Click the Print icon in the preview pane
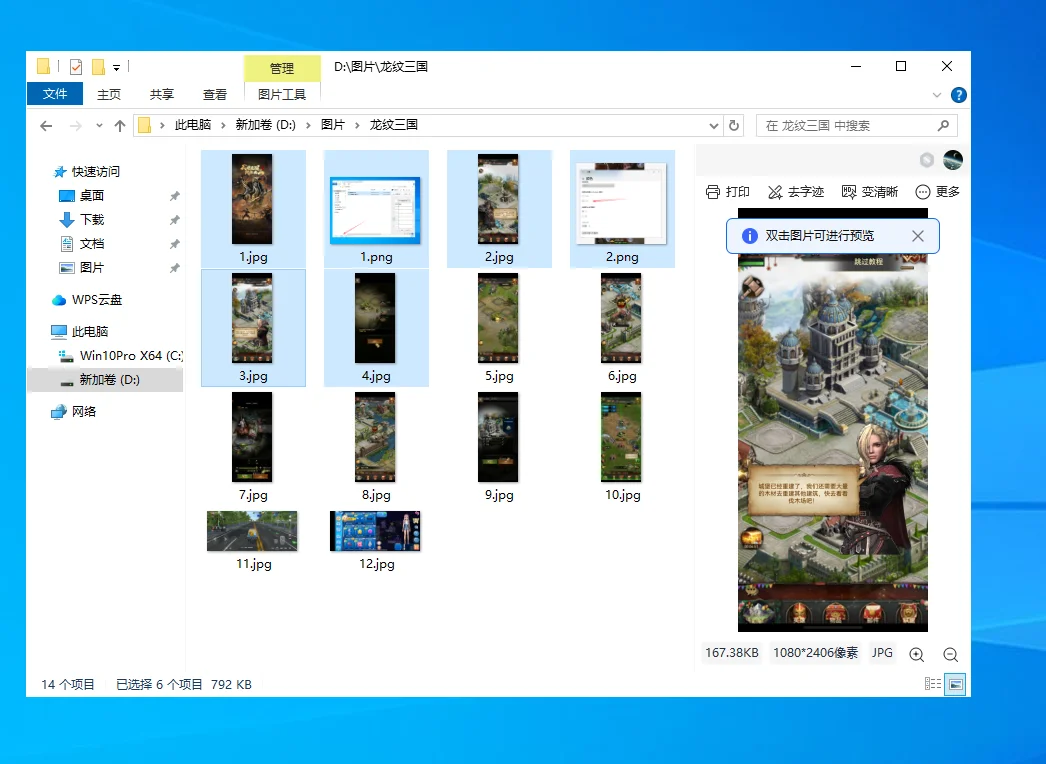The image size is (1046, 764). pyautogui.click(x=712, y=192)
